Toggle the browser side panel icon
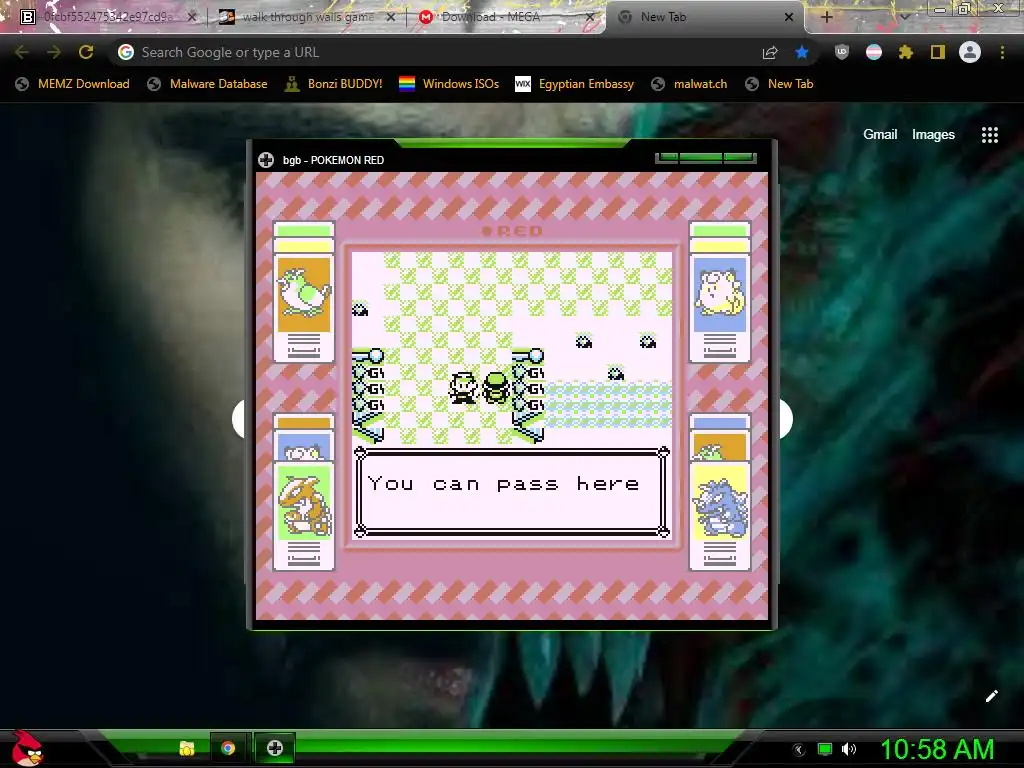1024x768 pixels. (x=938, y=52)
